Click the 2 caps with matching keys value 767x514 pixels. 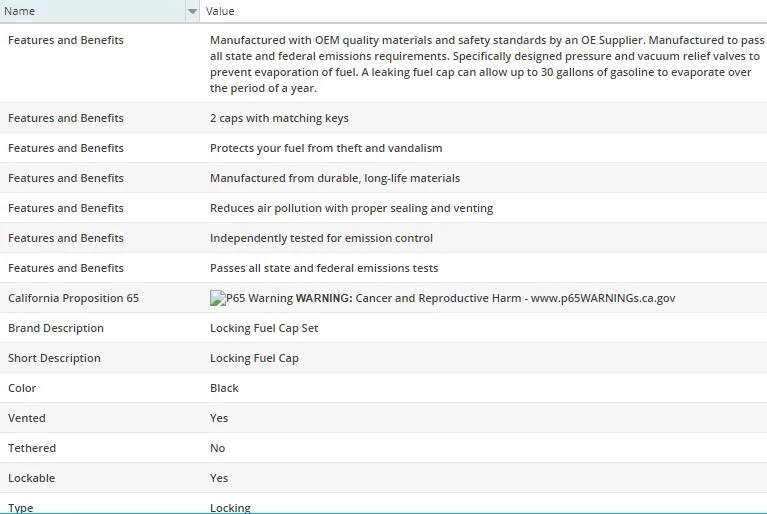pyautogui.click(x=279, y=118)
